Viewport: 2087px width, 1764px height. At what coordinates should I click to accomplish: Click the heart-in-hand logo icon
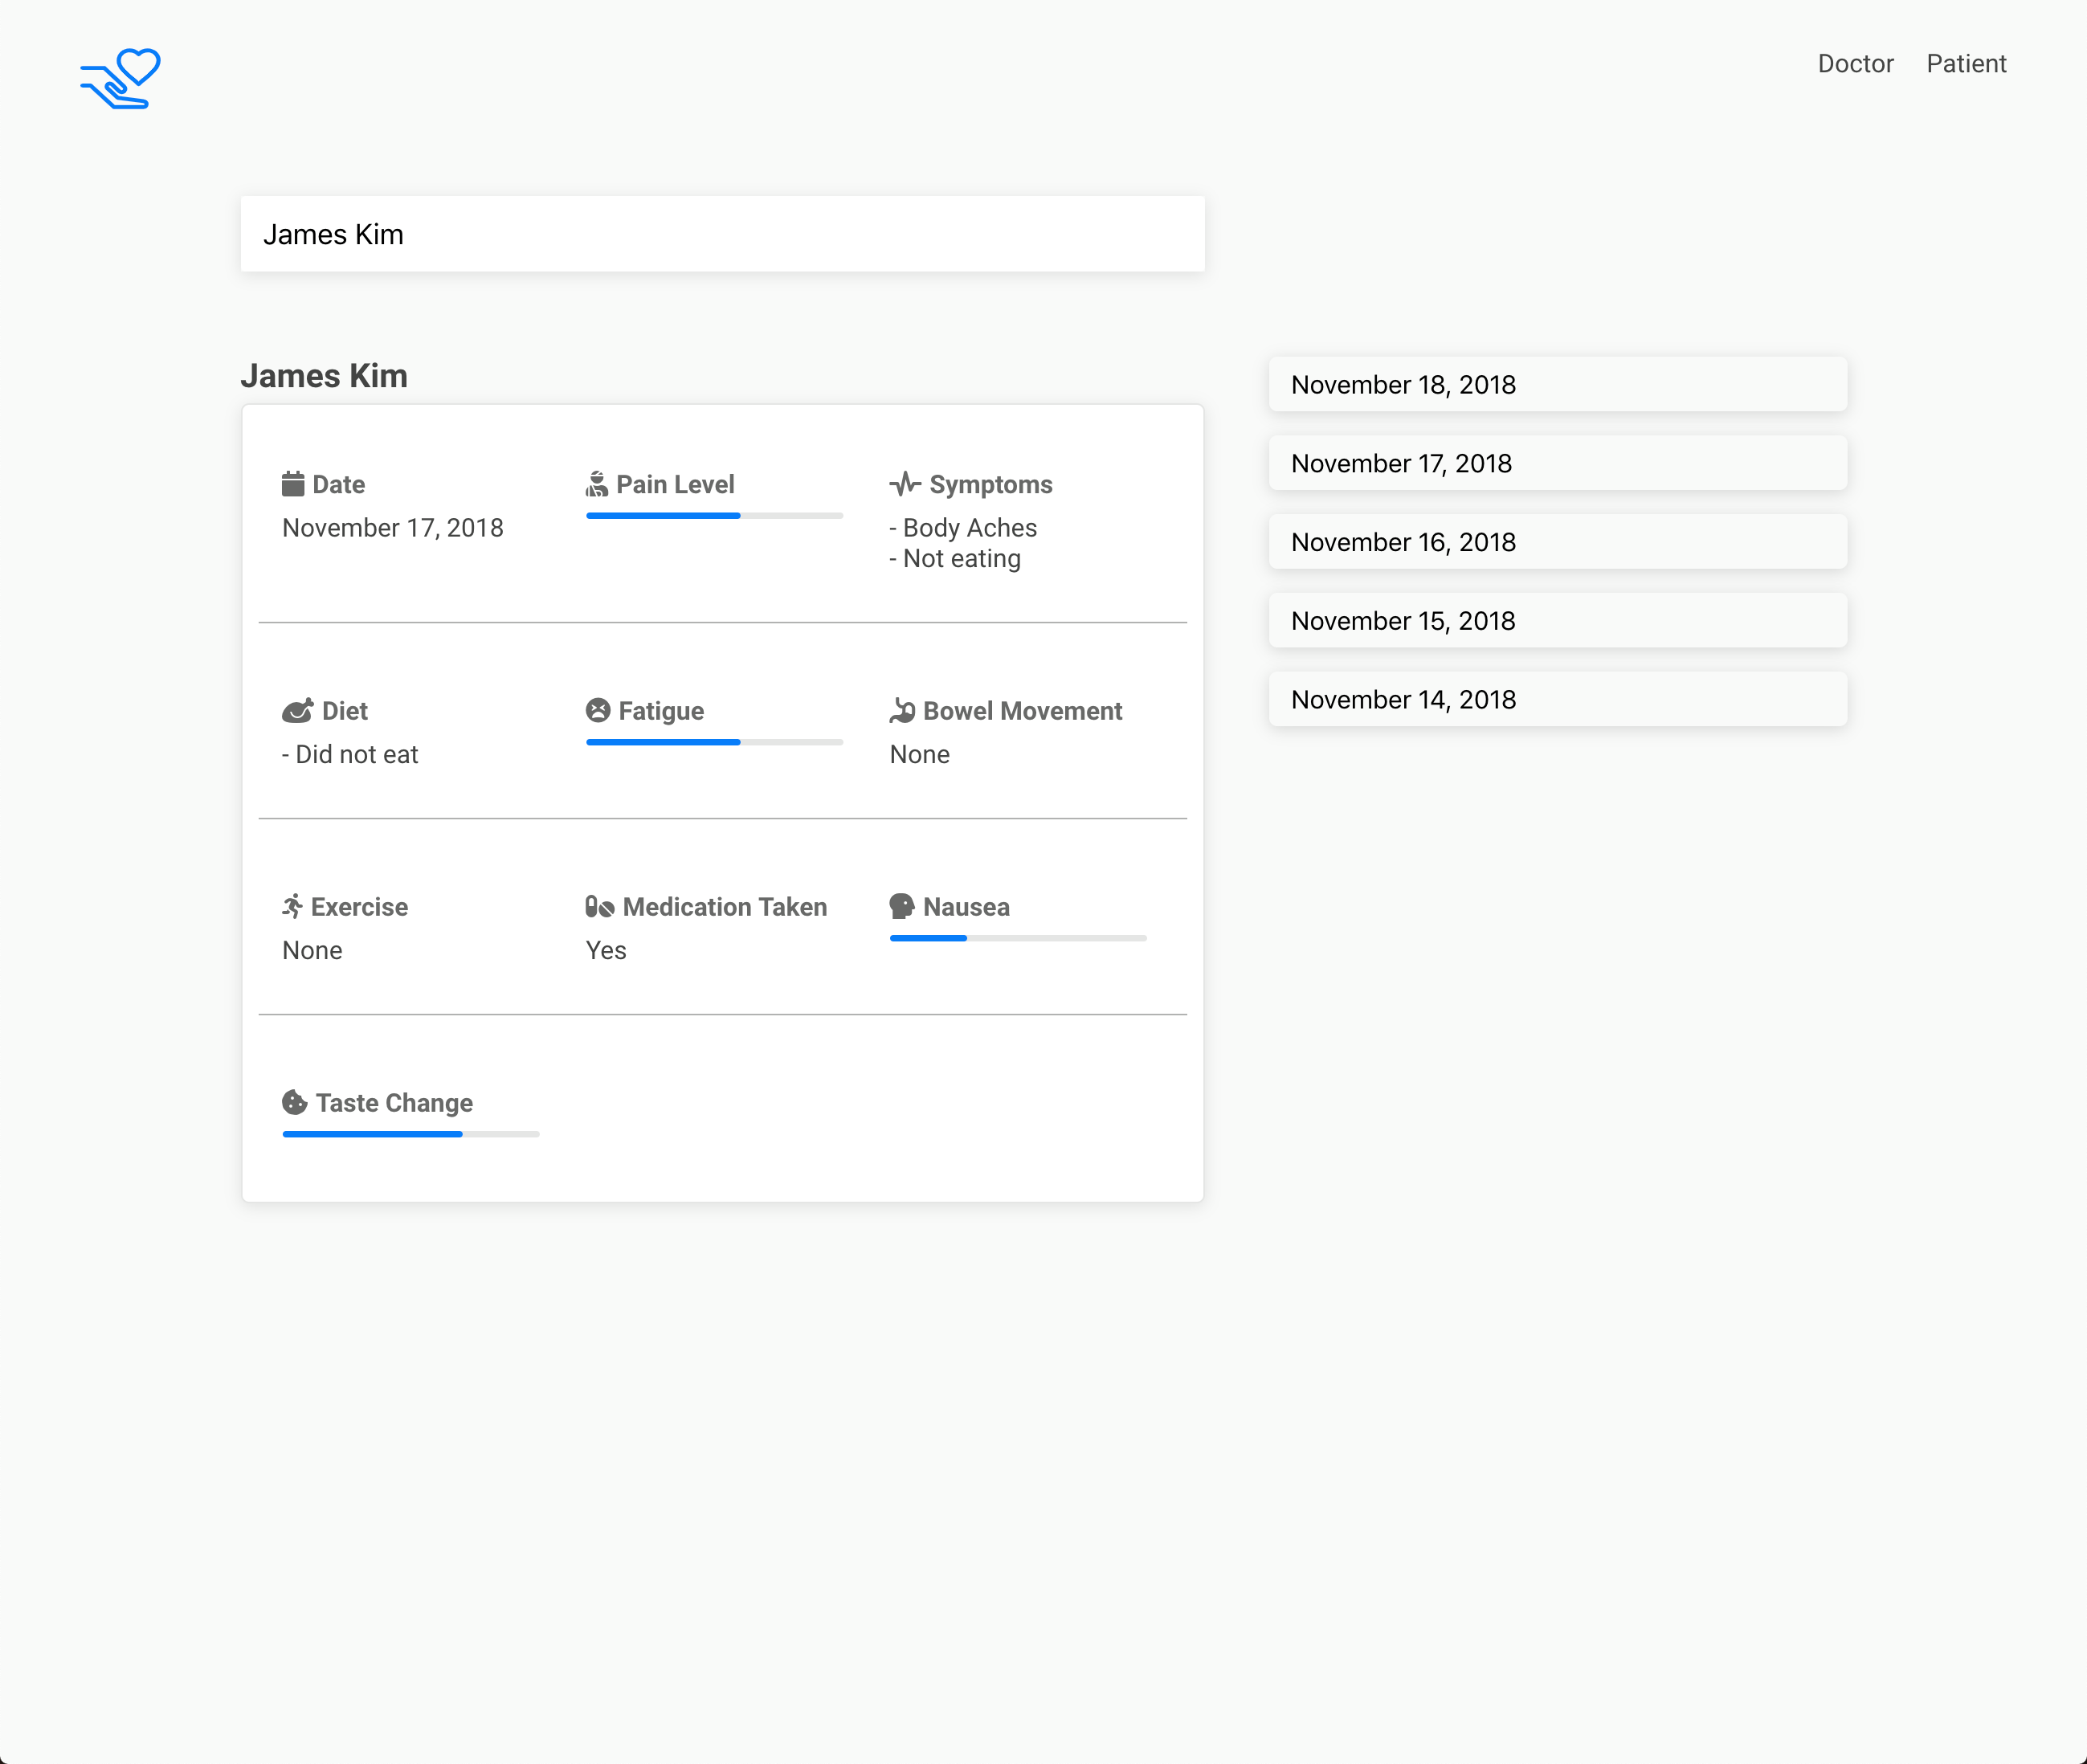point(120,78)
